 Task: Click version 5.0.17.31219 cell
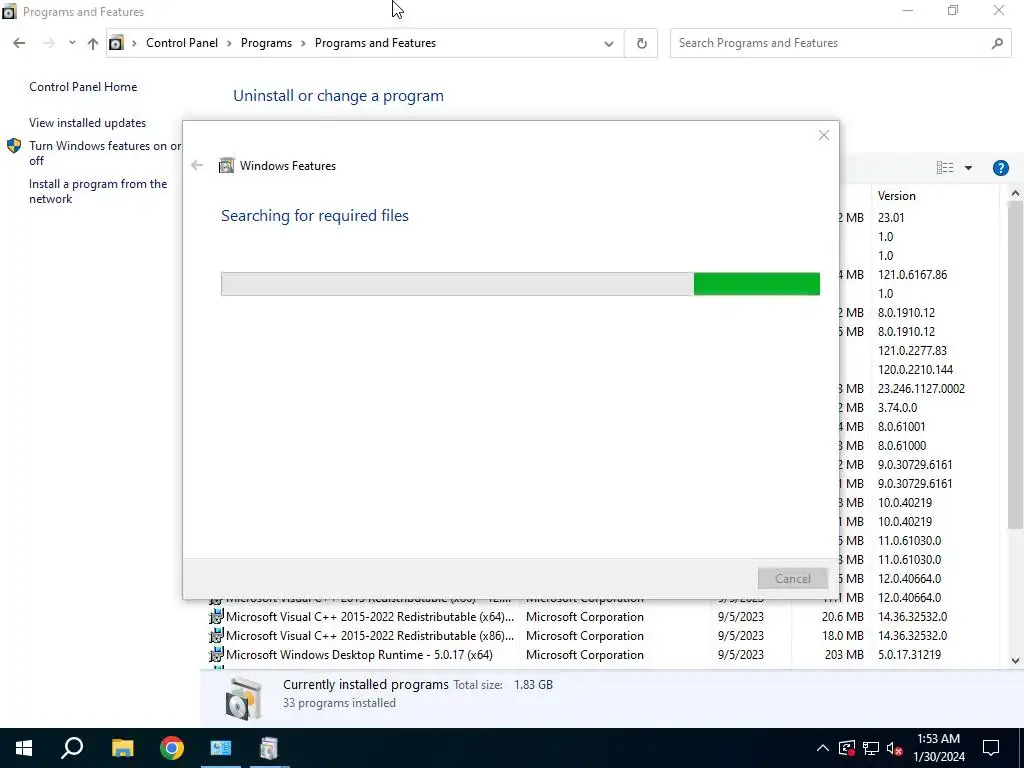(909, 654)
